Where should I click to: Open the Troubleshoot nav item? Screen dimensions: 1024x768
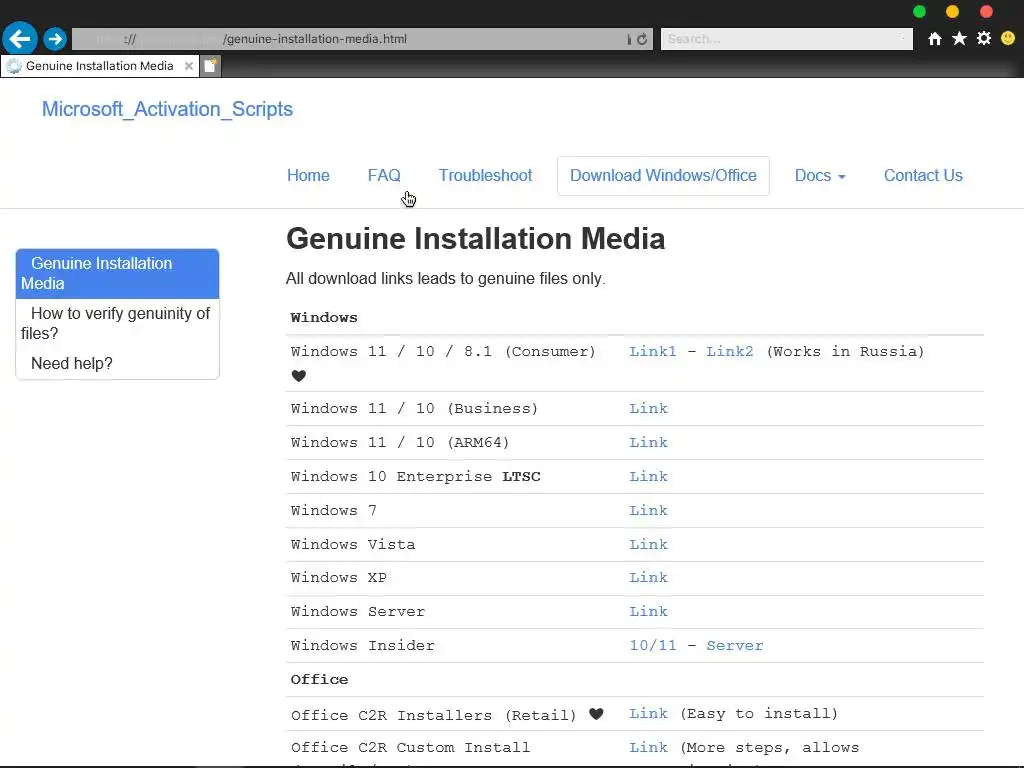[x=485, y=176]
